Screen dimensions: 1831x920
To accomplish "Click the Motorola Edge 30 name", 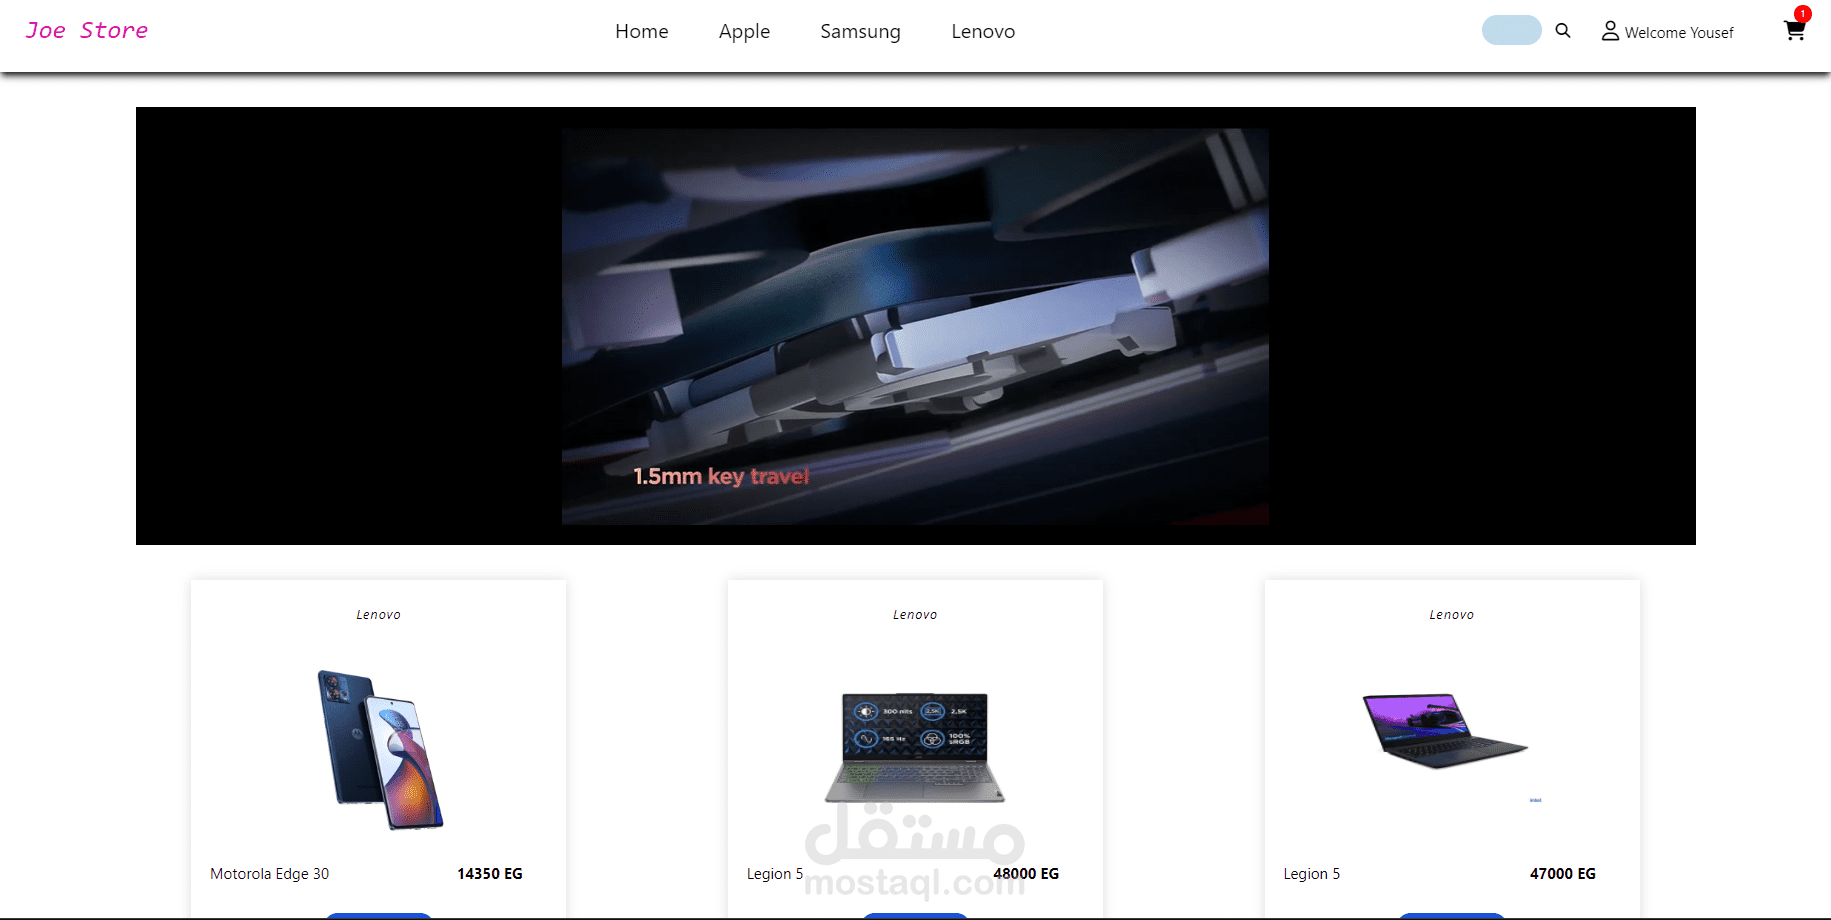I will point(269,874).
